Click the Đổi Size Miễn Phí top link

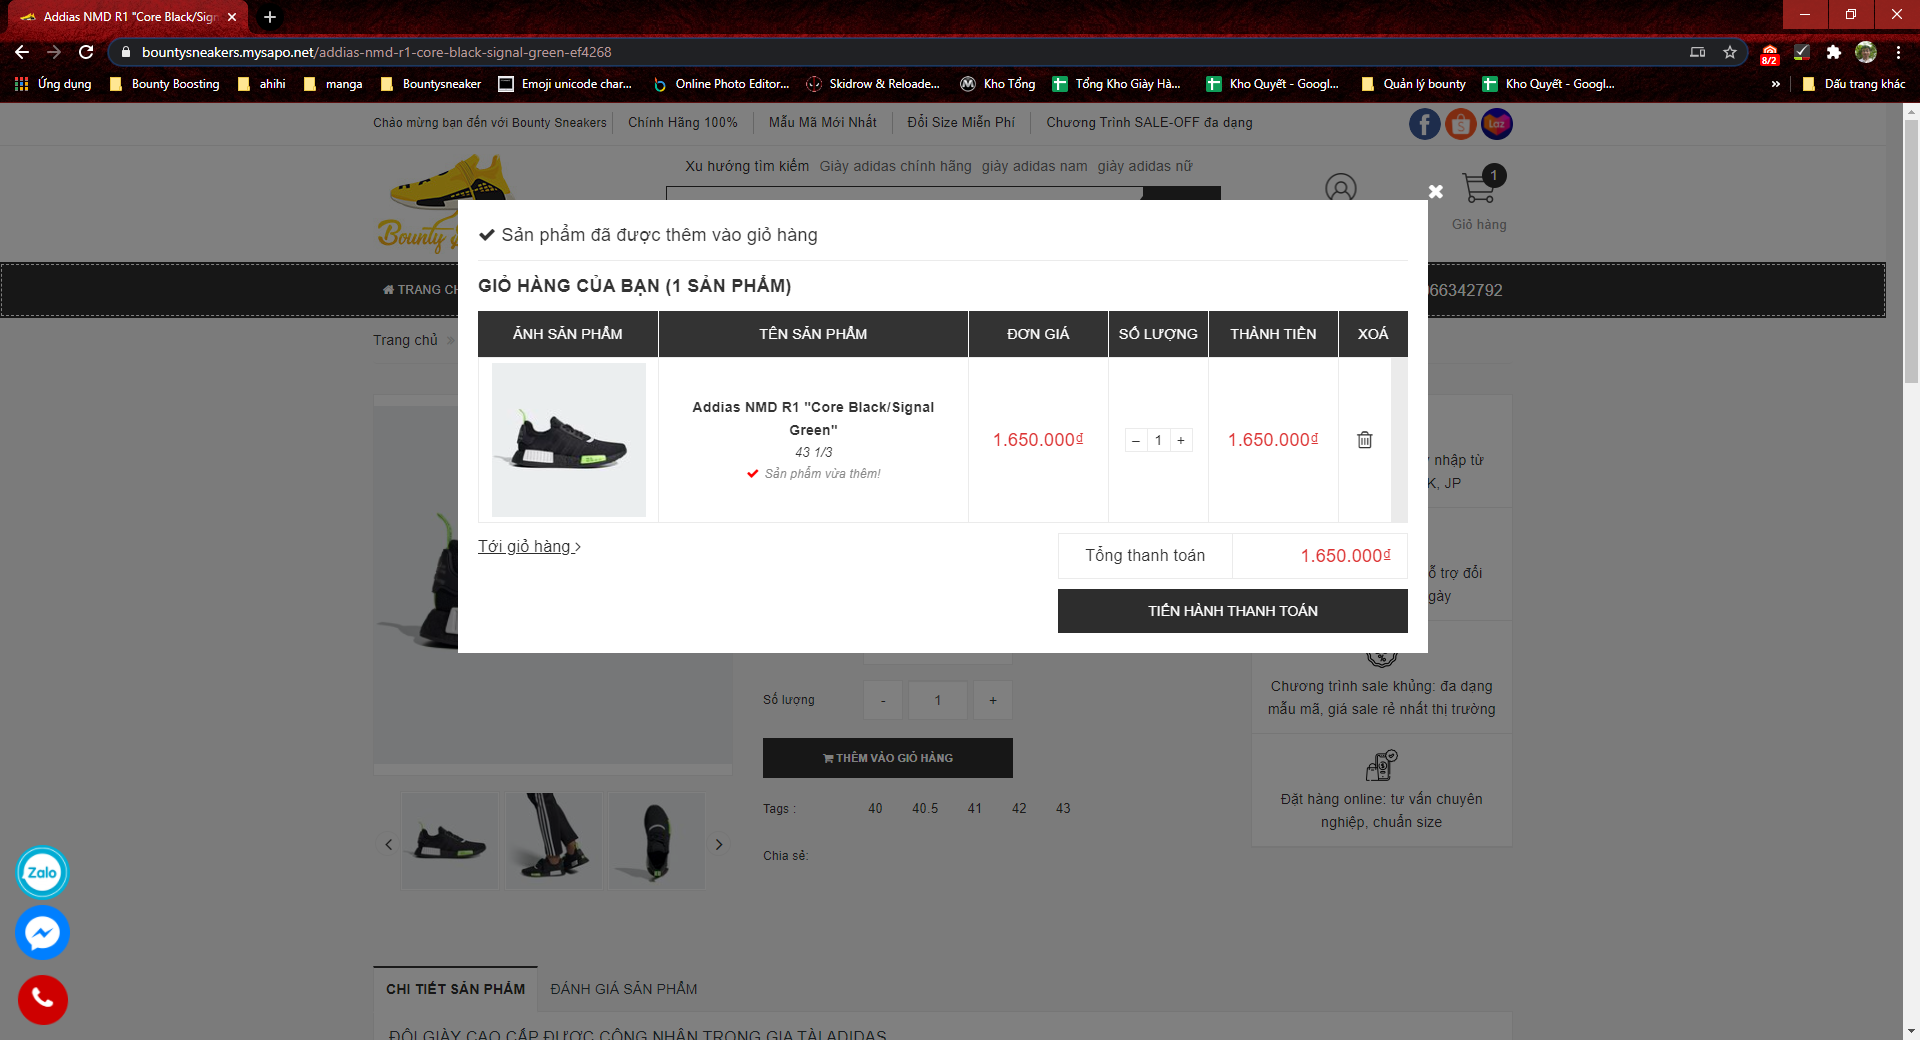961,123
